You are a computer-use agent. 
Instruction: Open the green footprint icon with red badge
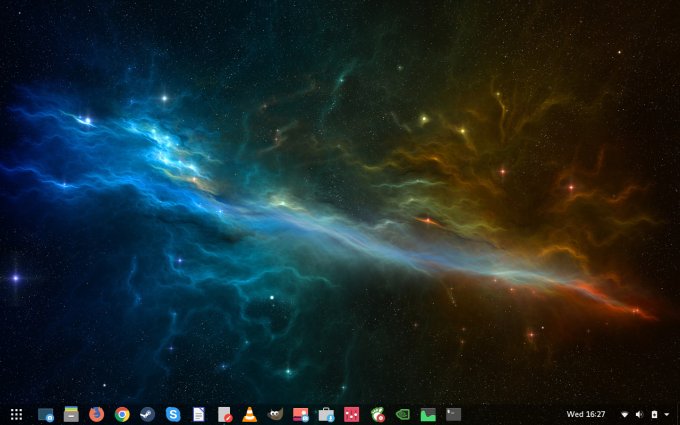tap(377, 414)
